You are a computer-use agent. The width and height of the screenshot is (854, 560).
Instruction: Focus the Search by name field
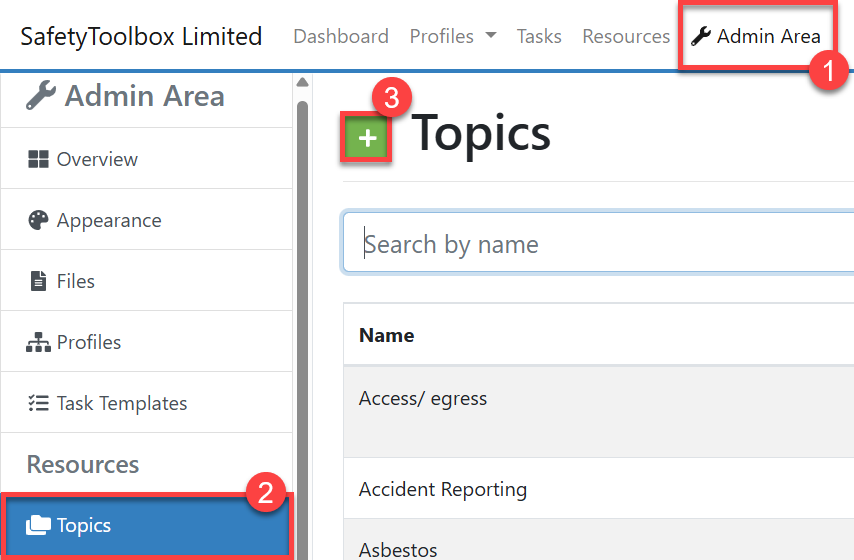pos(600,244)
